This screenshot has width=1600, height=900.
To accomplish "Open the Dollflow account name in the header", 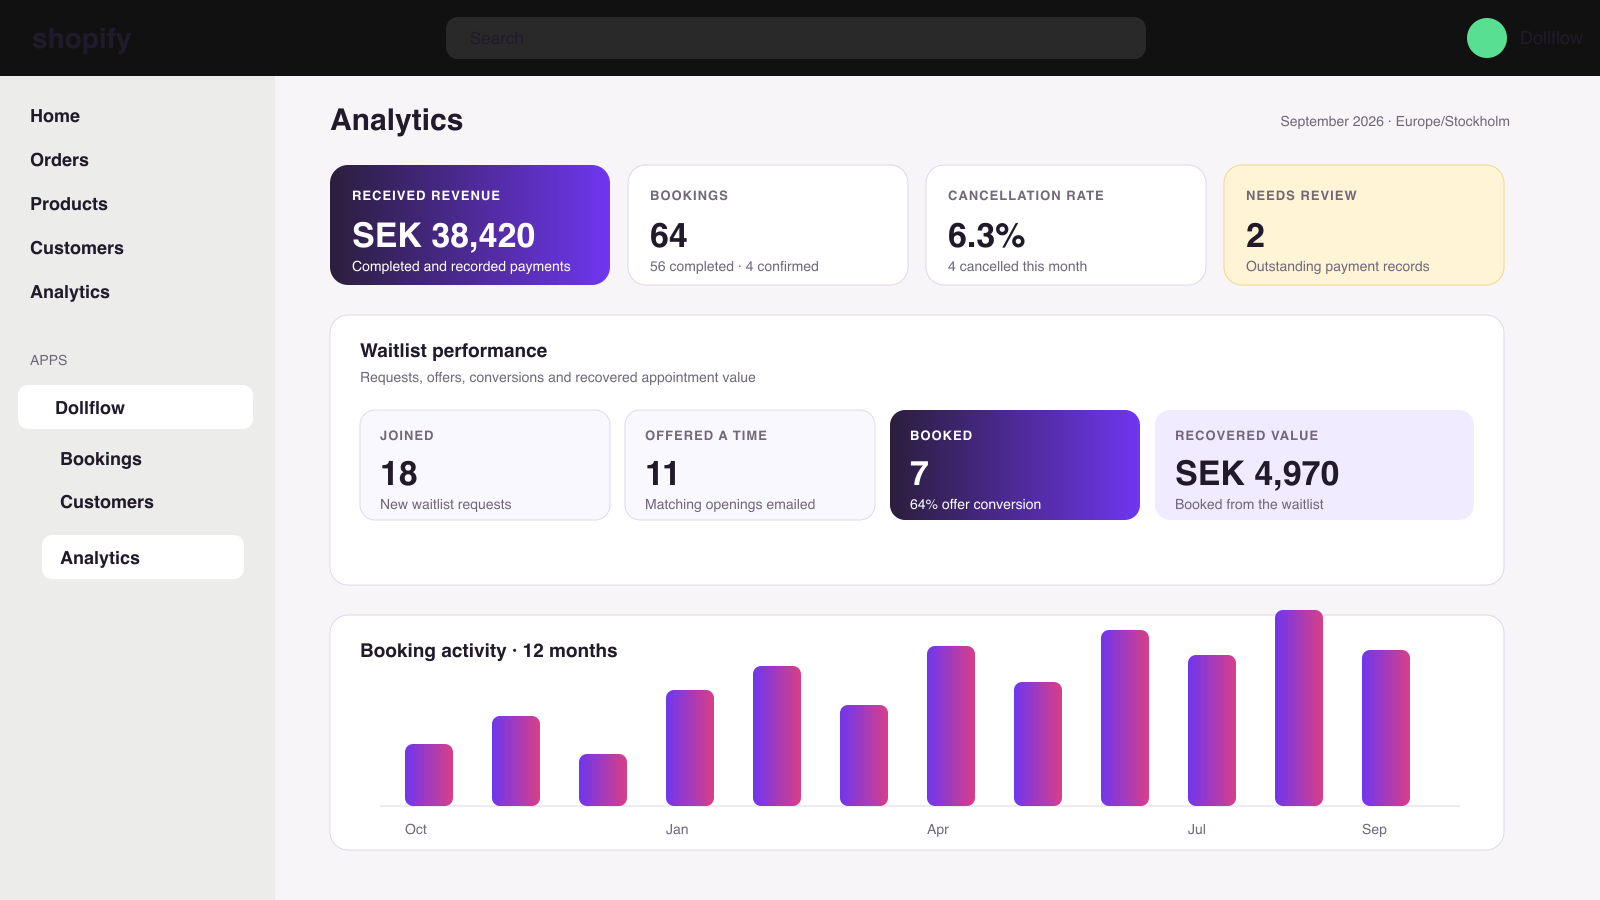I will 1551,38.
